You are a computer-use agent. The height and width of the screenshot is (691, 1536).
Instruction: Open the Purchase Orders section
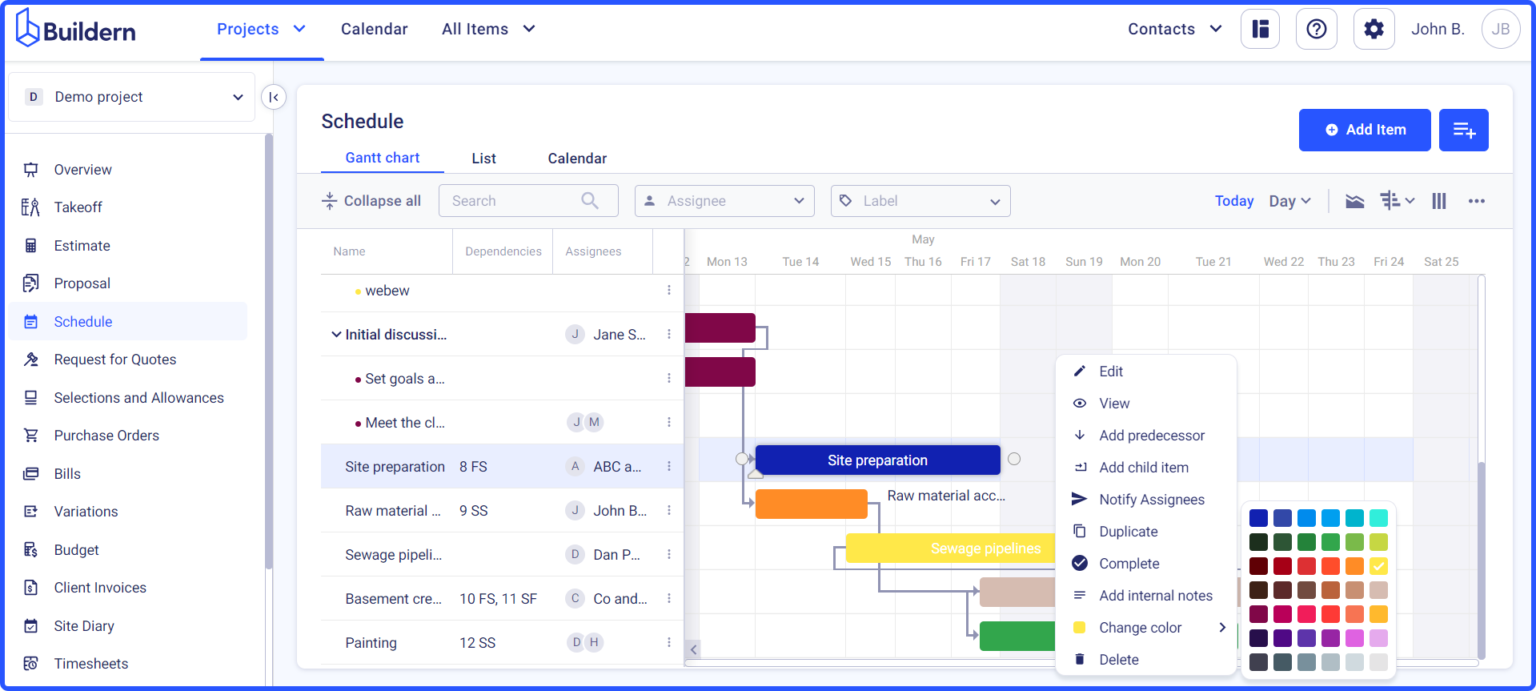[x=106, y=435]
